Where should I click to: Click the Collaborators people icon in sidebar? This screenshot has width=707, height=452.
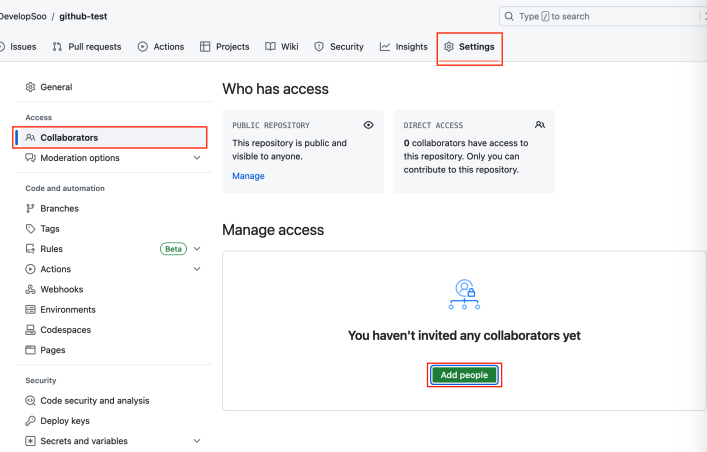pos(30,137)
